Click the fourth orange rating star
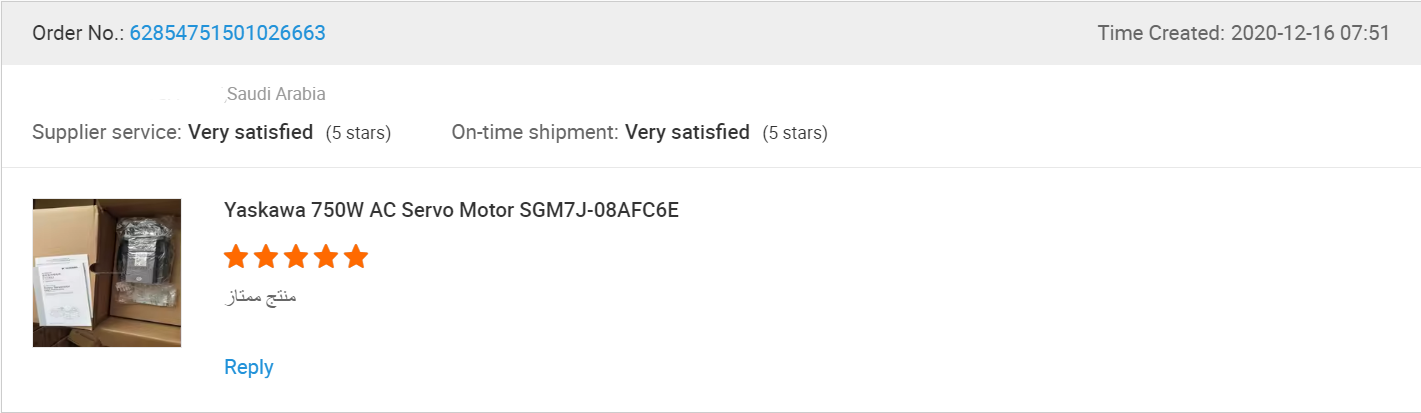This screenshot has height=413, width=1421. (326, 257)
